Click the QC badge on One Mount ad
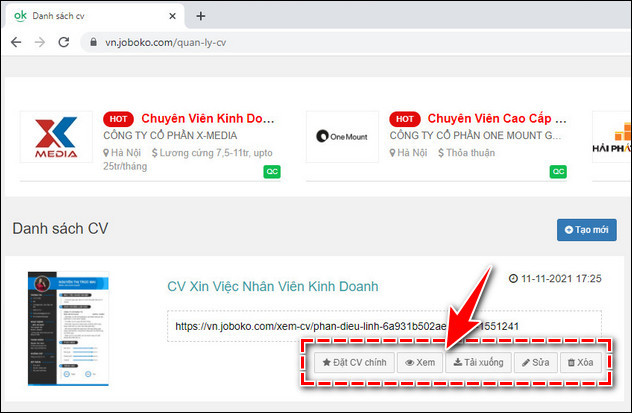 558,172
